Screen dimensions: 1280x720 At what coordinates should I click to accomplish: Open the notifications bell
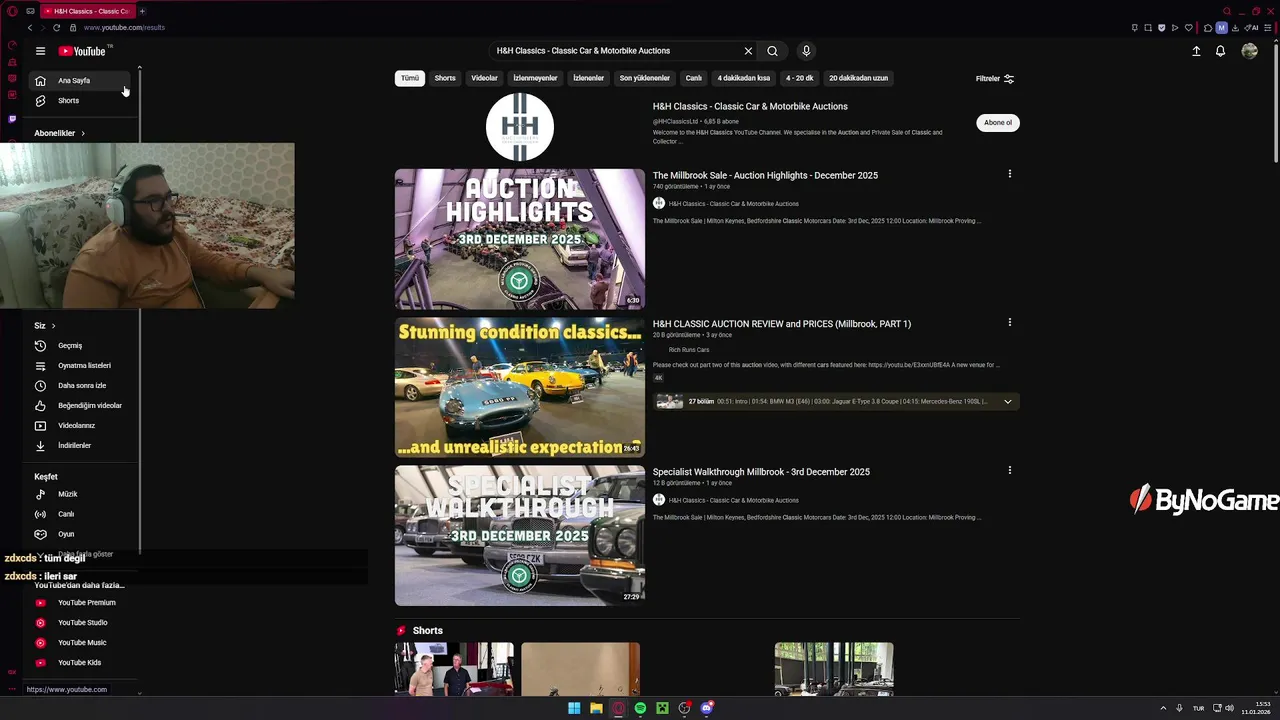[x=1220, y=51]
